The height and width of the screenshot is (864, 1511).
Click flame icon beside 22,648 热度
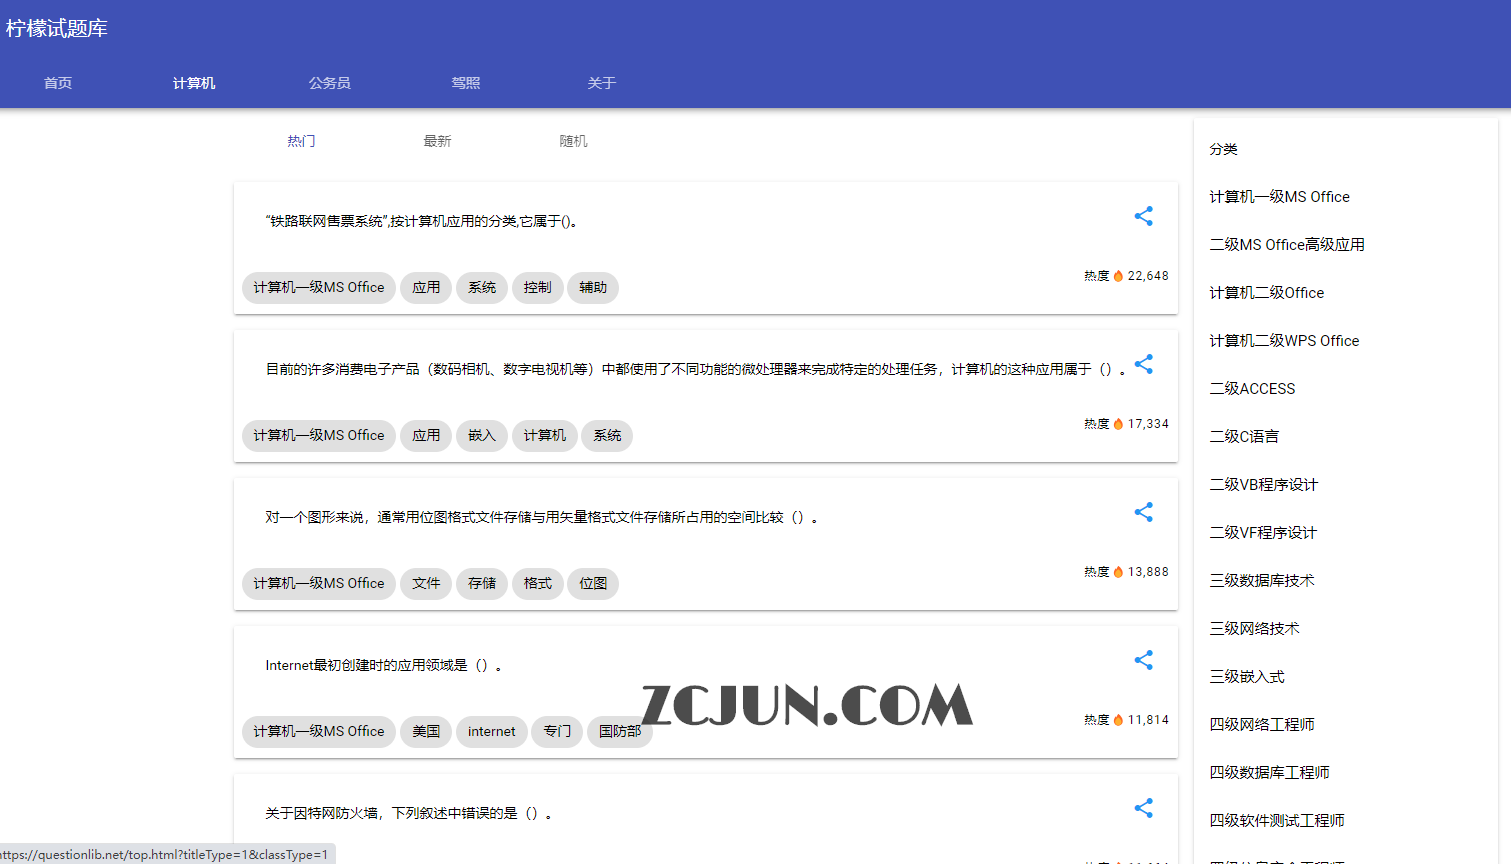coord(1118,276)
